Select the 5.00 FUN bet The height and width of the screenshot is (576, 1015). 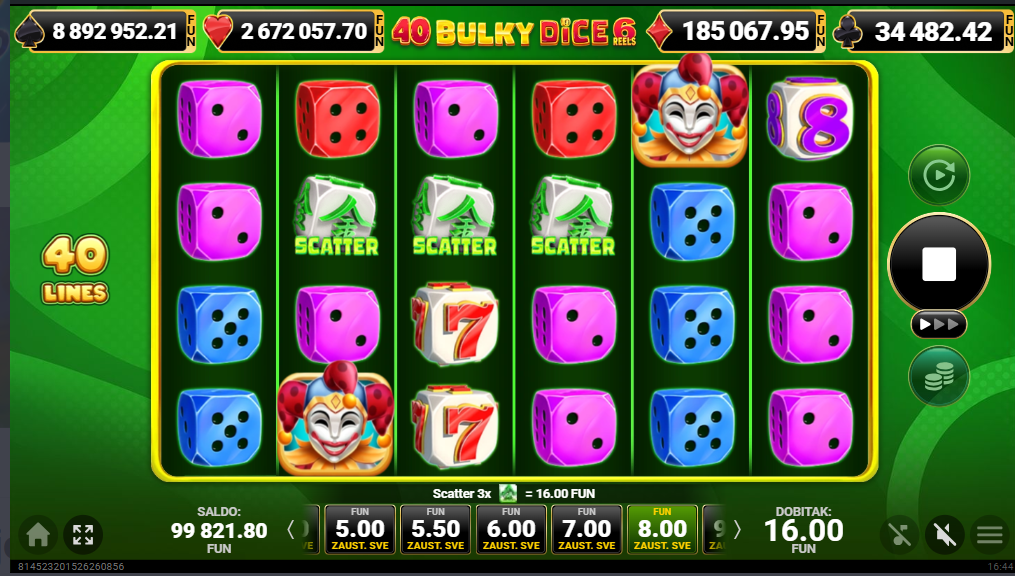tap(360, 529)
